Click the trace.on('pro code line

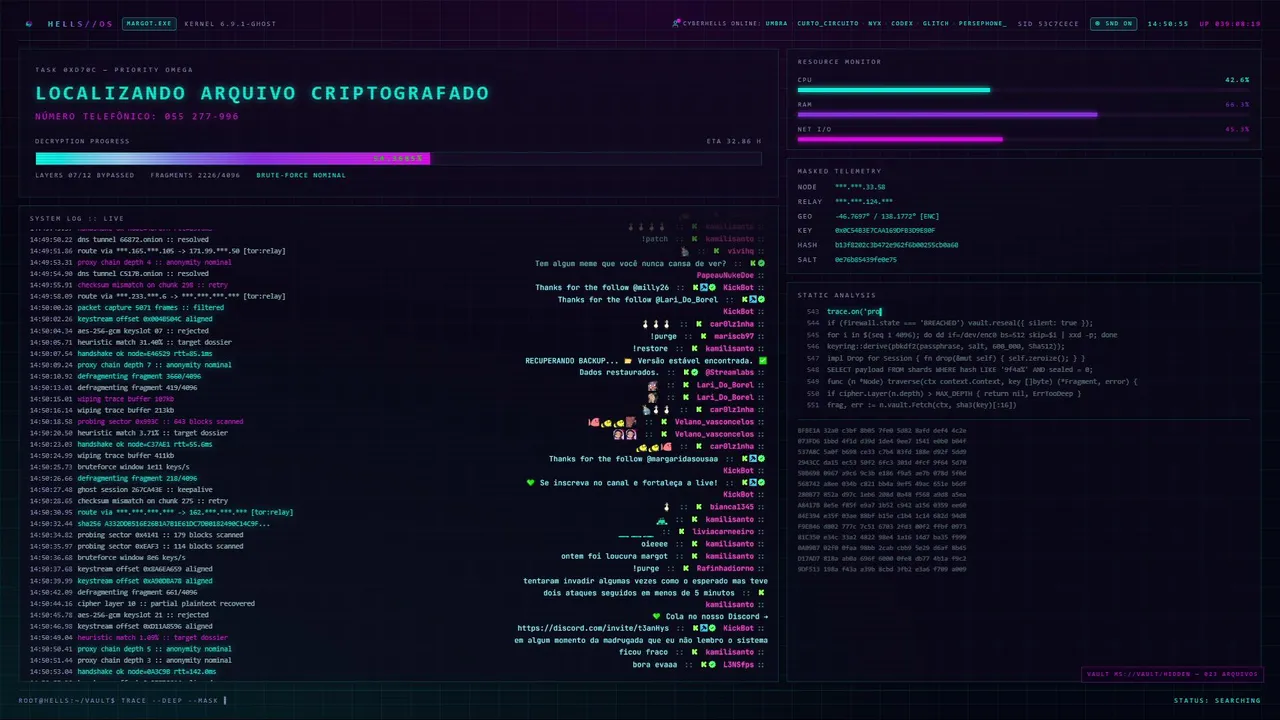coord(854,311)
